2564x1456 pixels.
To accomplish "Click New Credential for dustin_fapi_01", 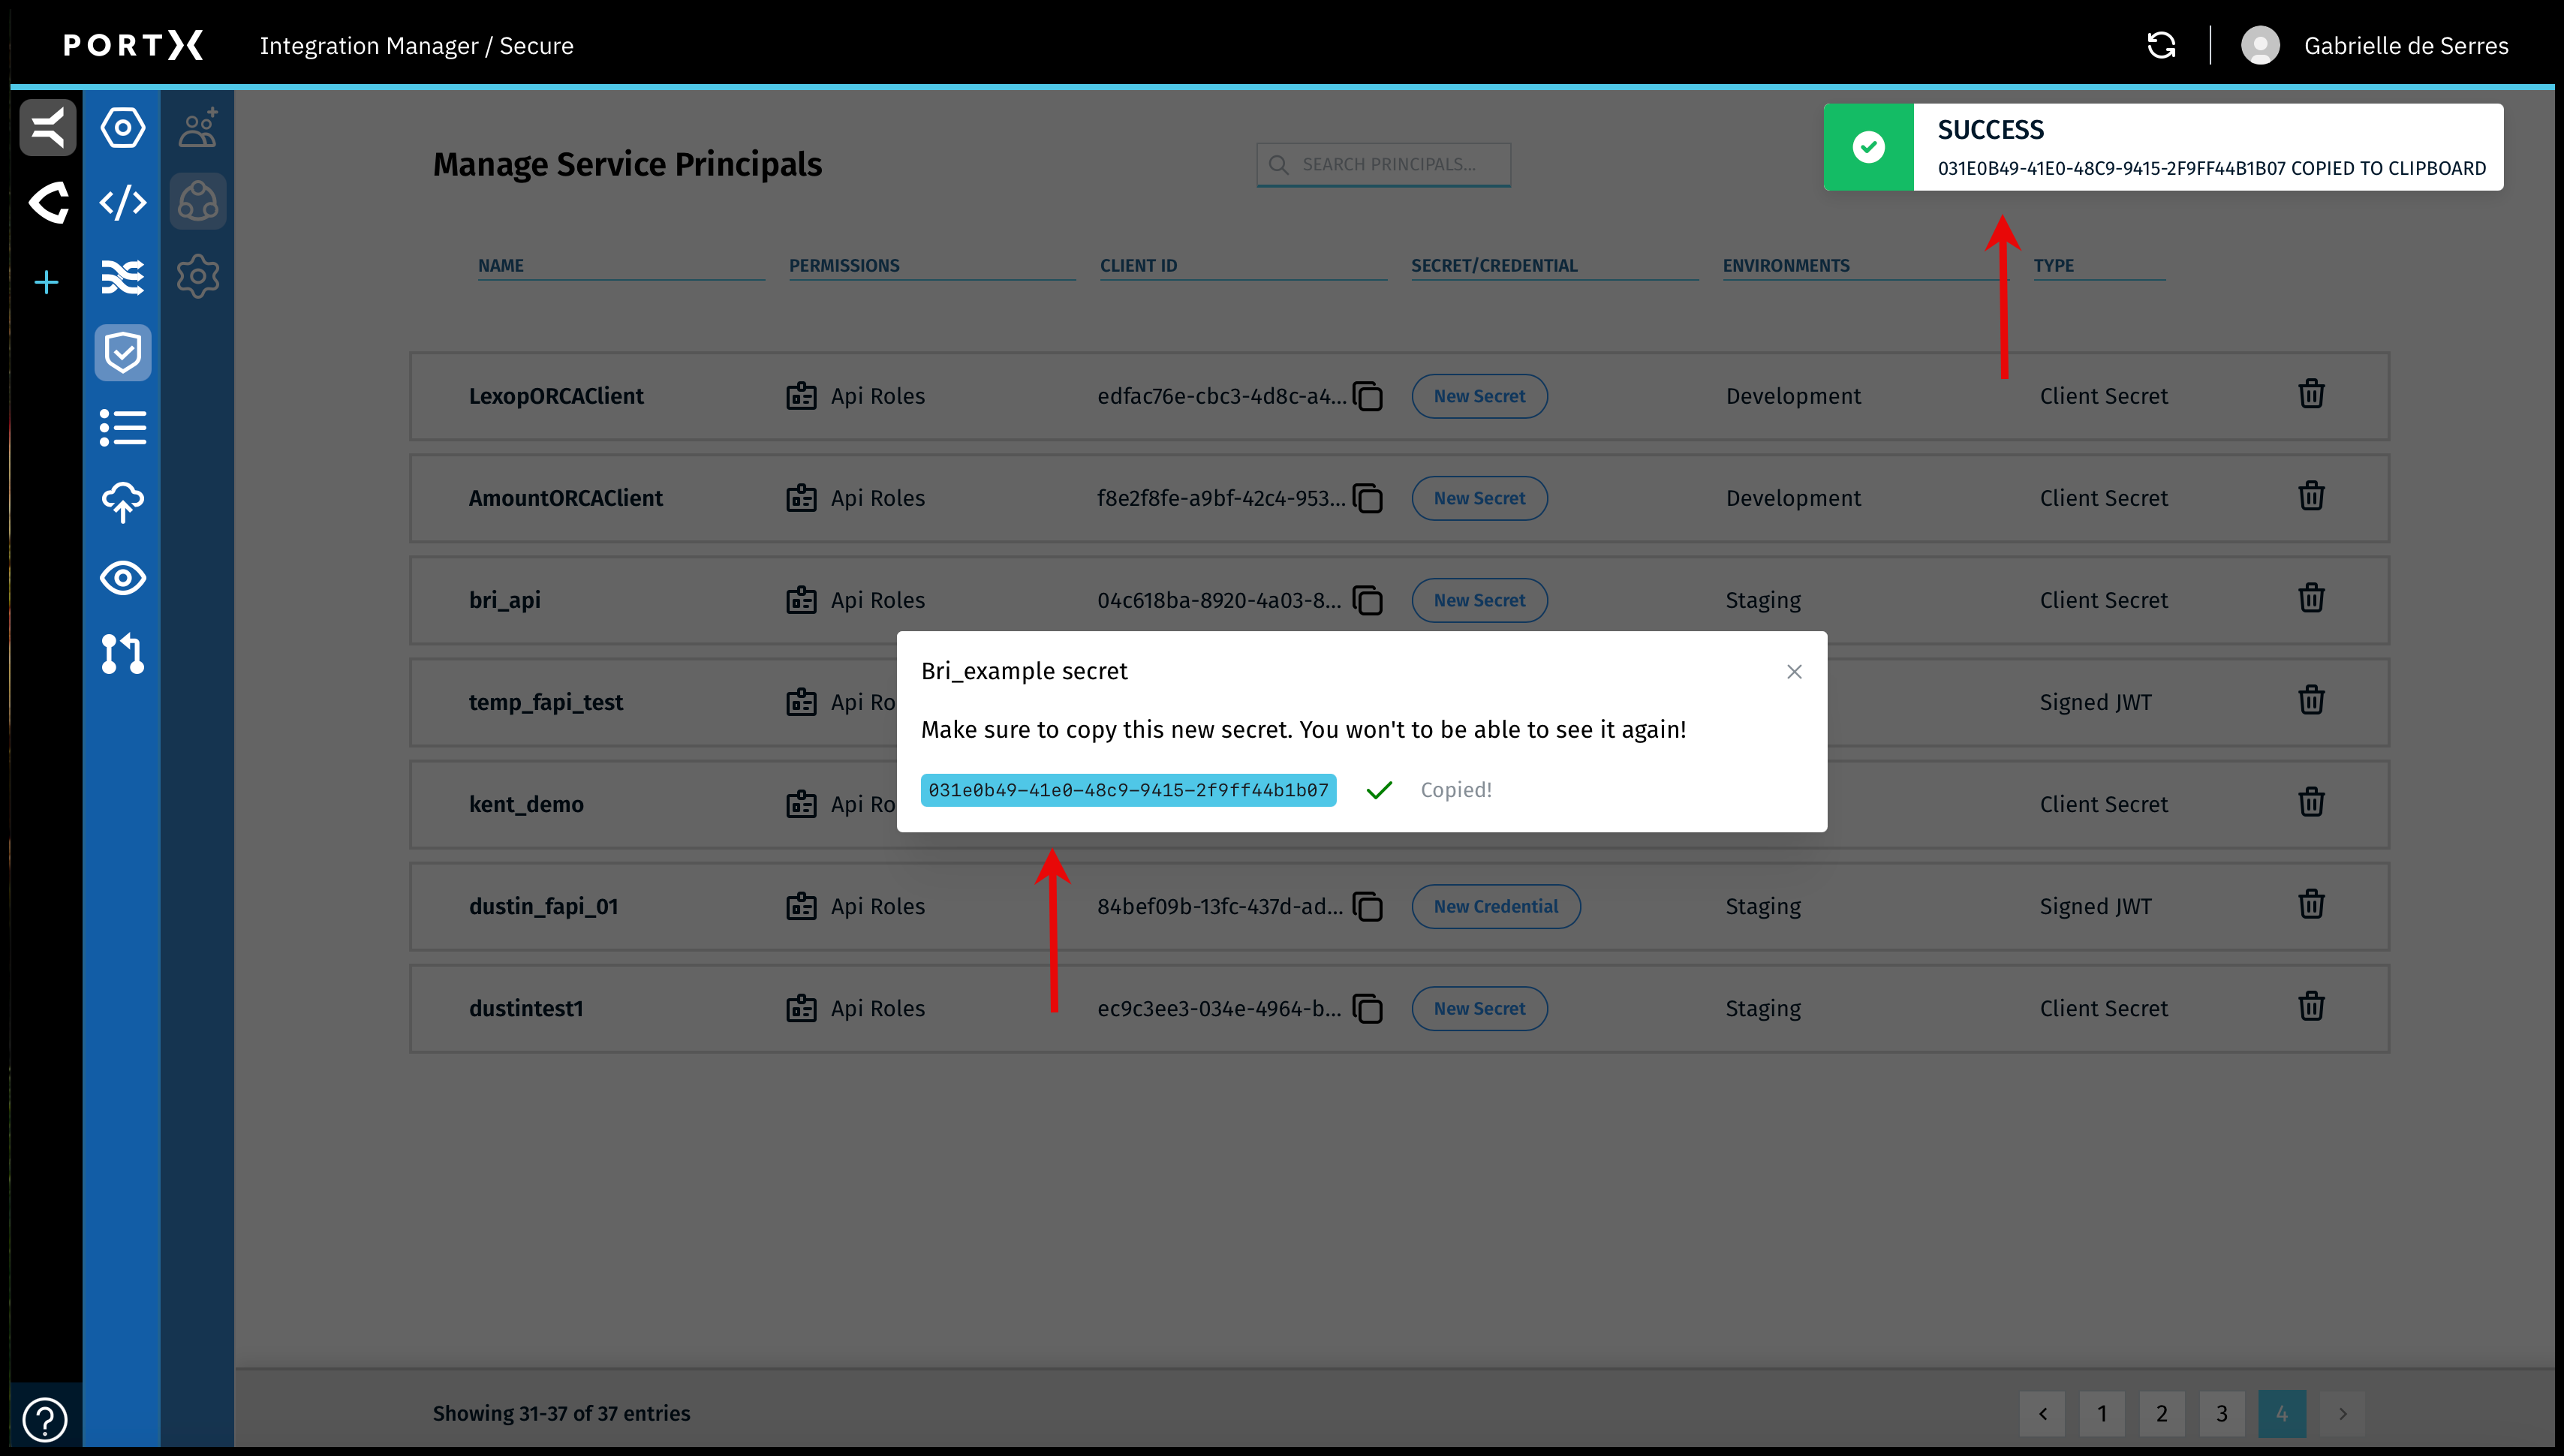I will click(x=1495, y=906).
